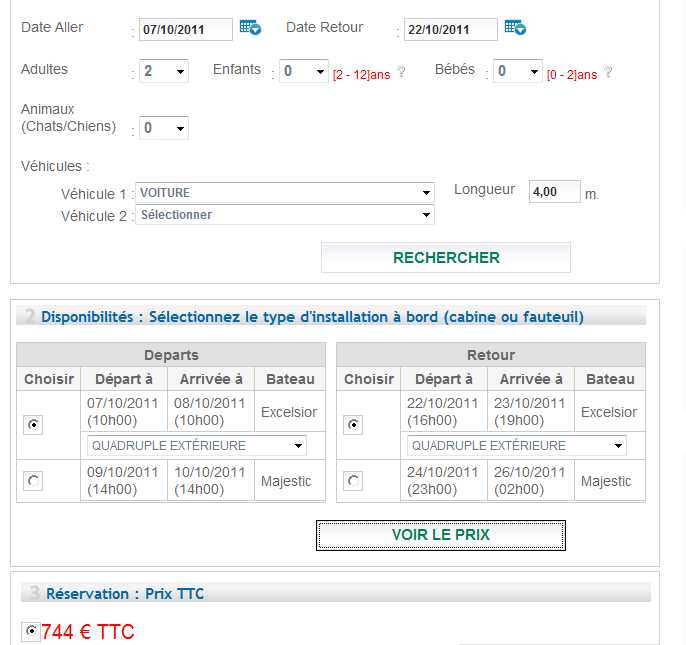This screenshot has height=645, width=686.
Task: Select the 744 € TTC price radio option
Action: pyautogui.click(x=31, y=631)
